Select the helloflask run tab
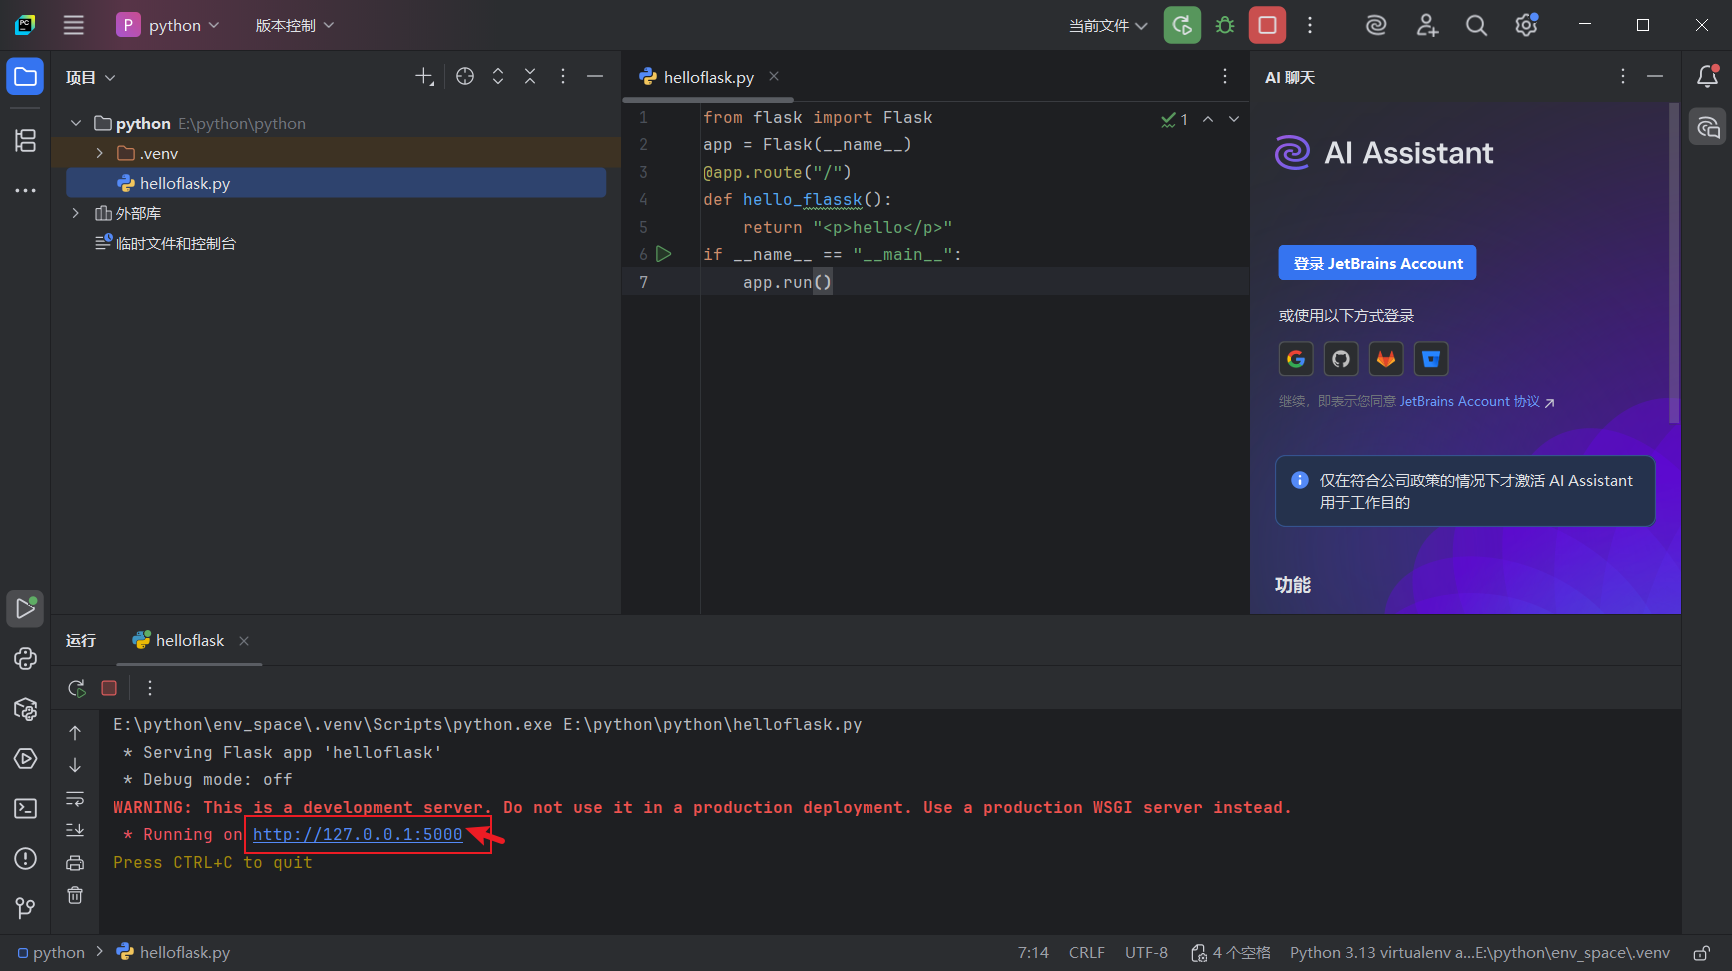Screen dimensions: 1732x971 pos(189,640)
